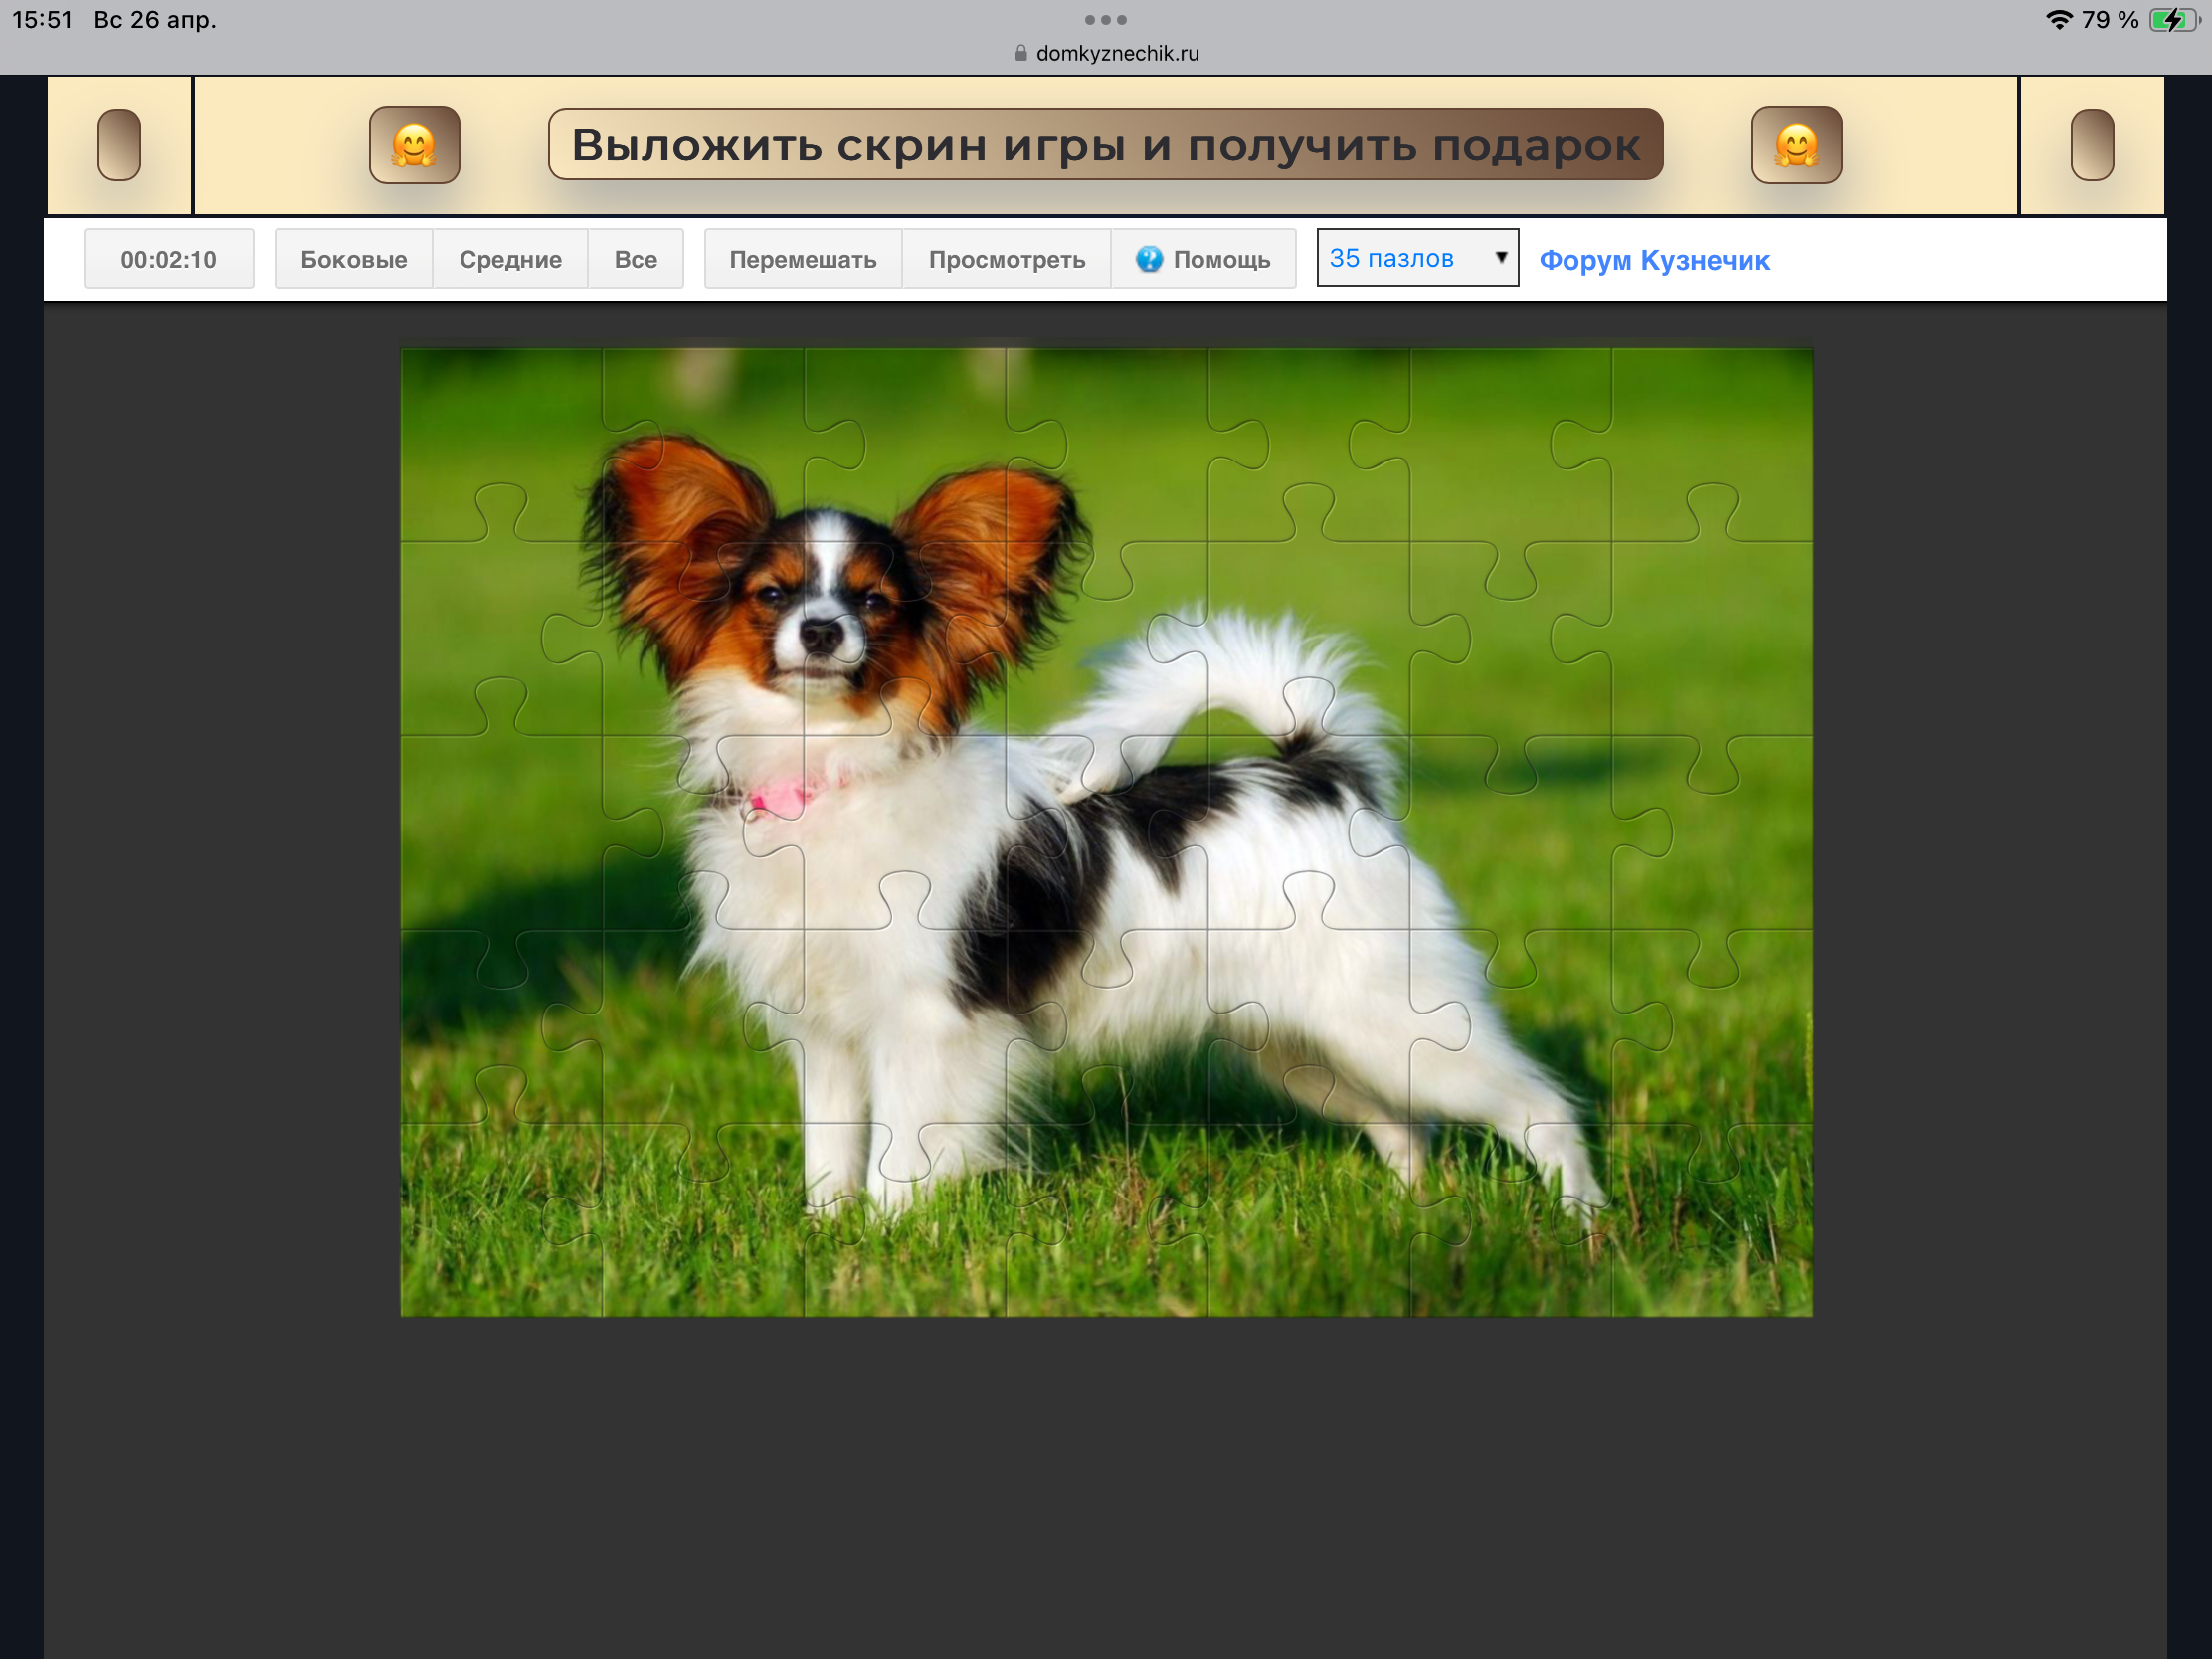Show only Боковые edge pieces
The image size is (2212, 1659).
pyautogui.click(x=353, y=259)
